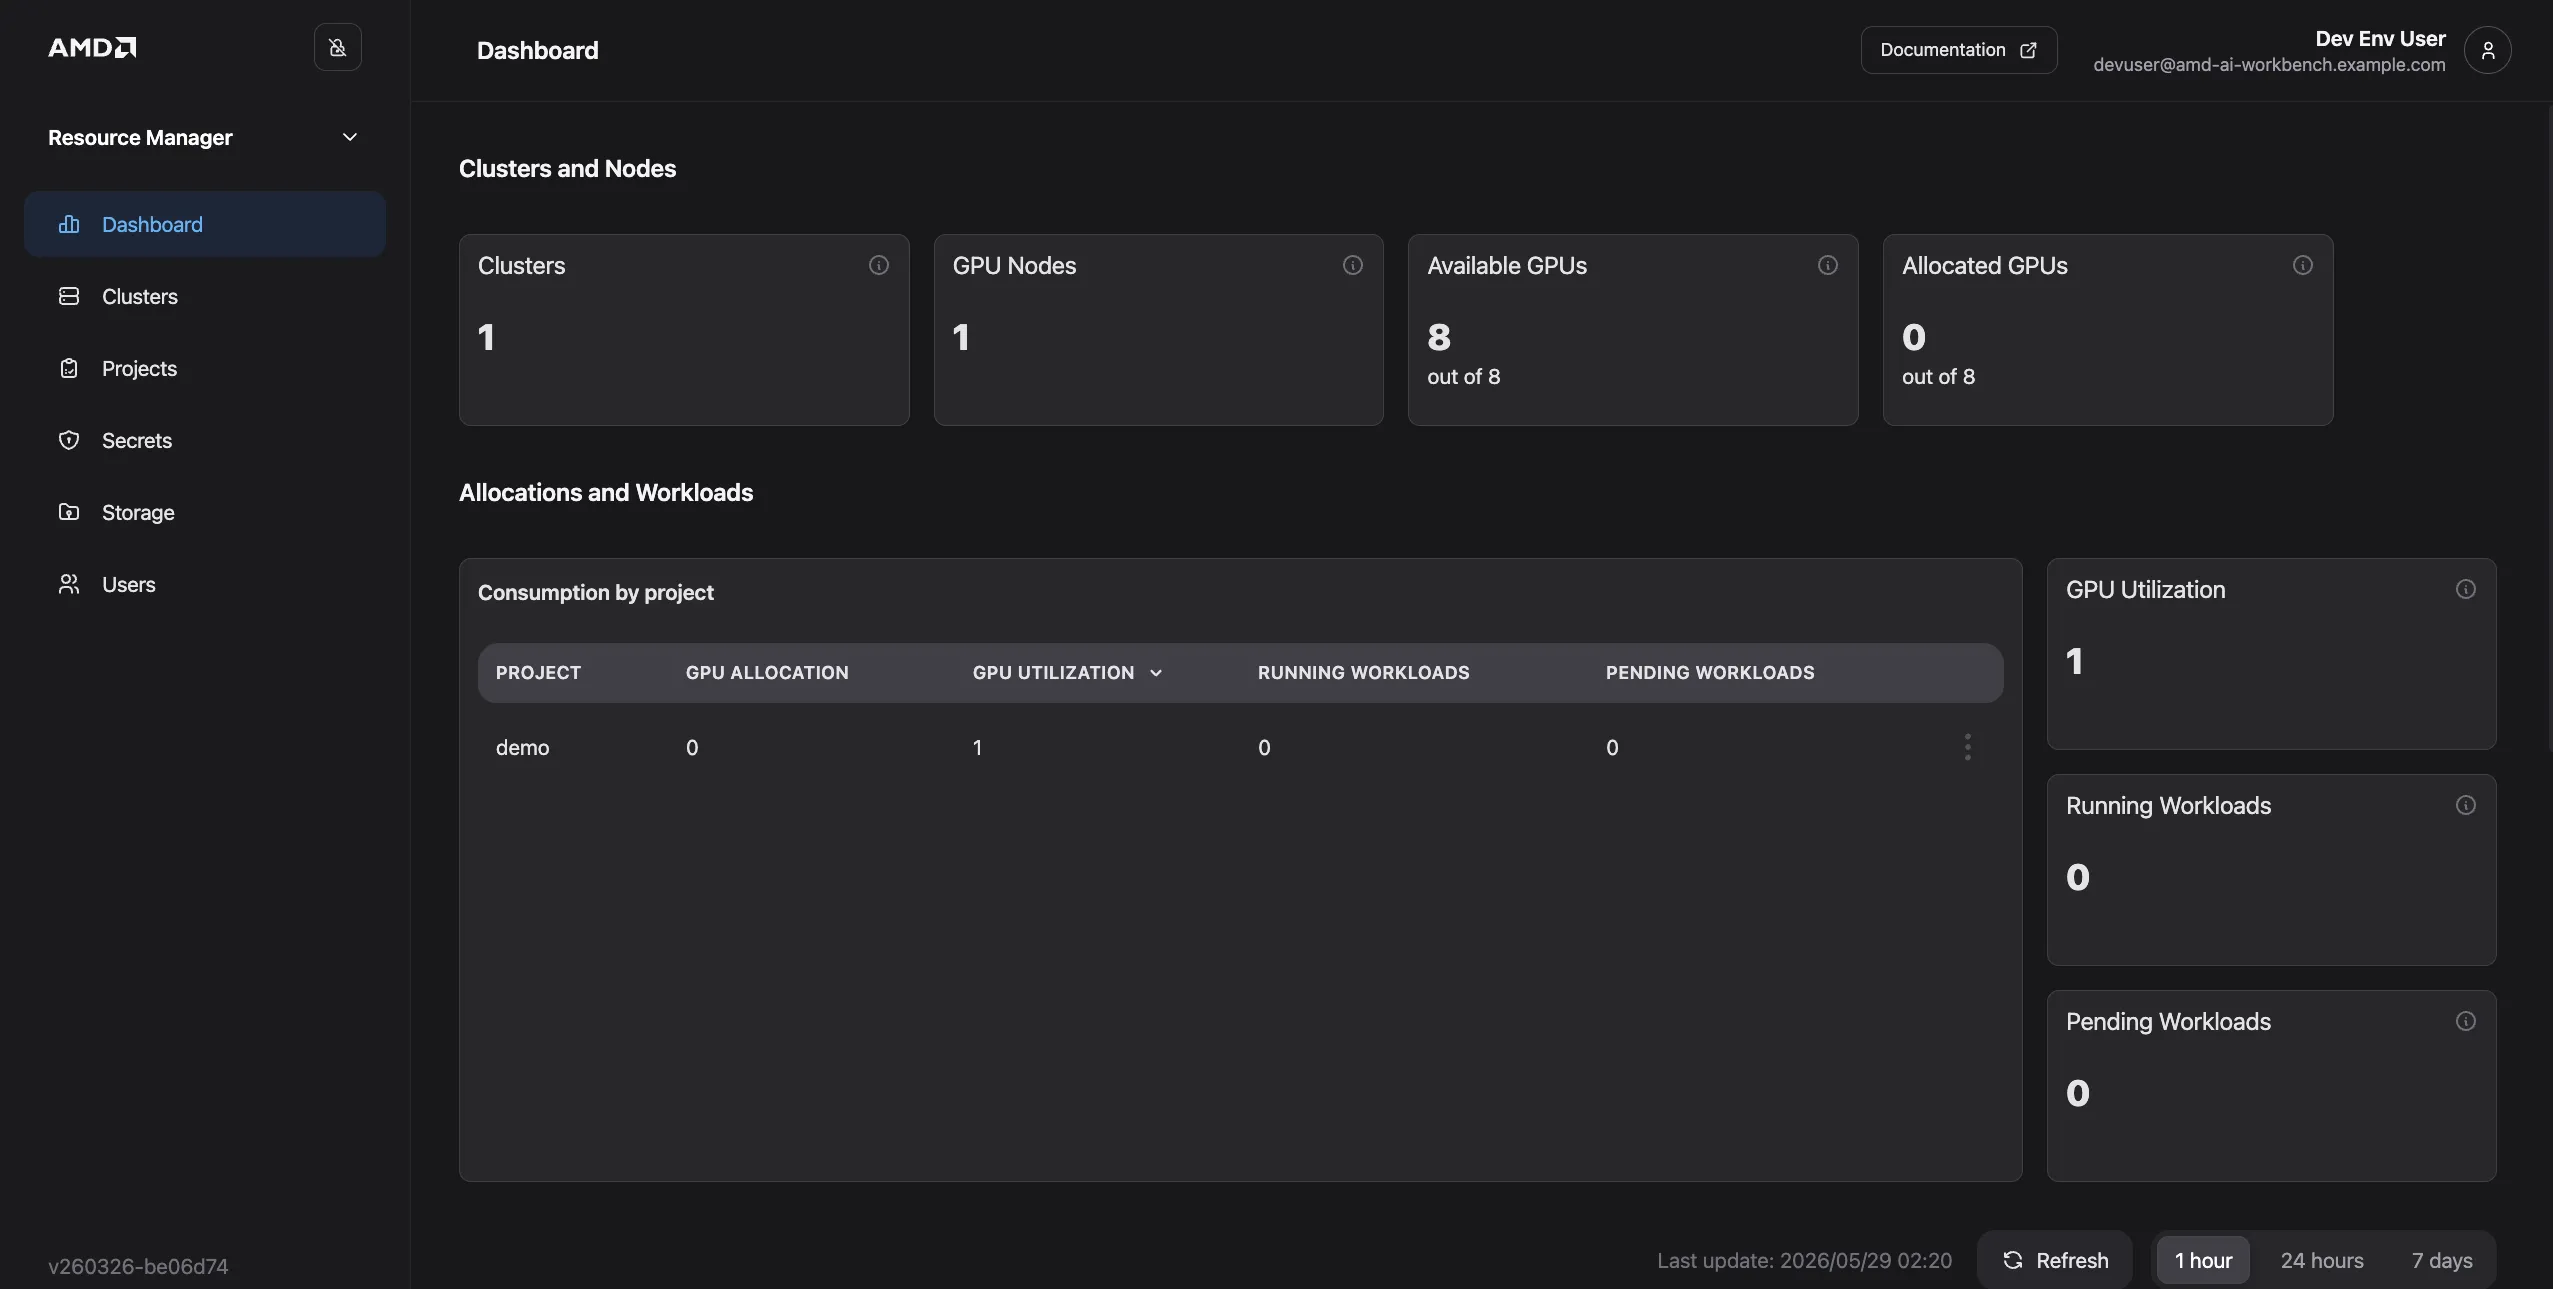Viewport: 2553px width, 1289px height.
Task: Click the Clusters card value 1
Action: (486, 337)
